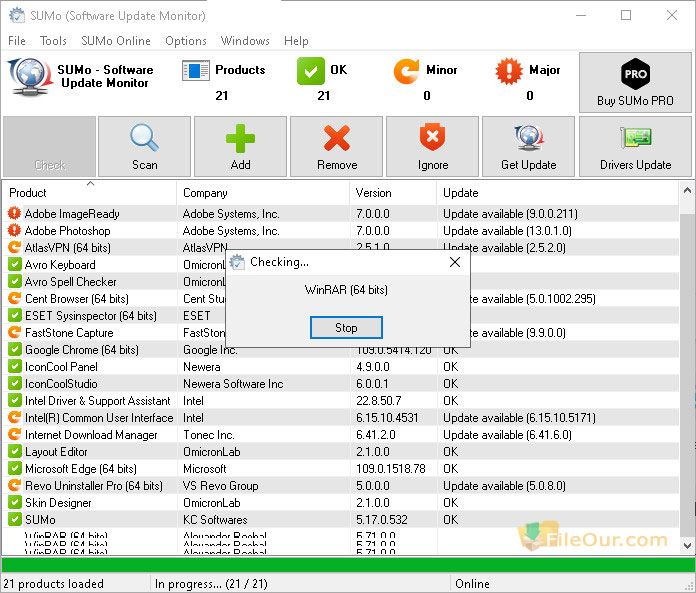Click the SUMo row OK status icon
The height and width of the screenshot is (593, 696).
(14, 519)
